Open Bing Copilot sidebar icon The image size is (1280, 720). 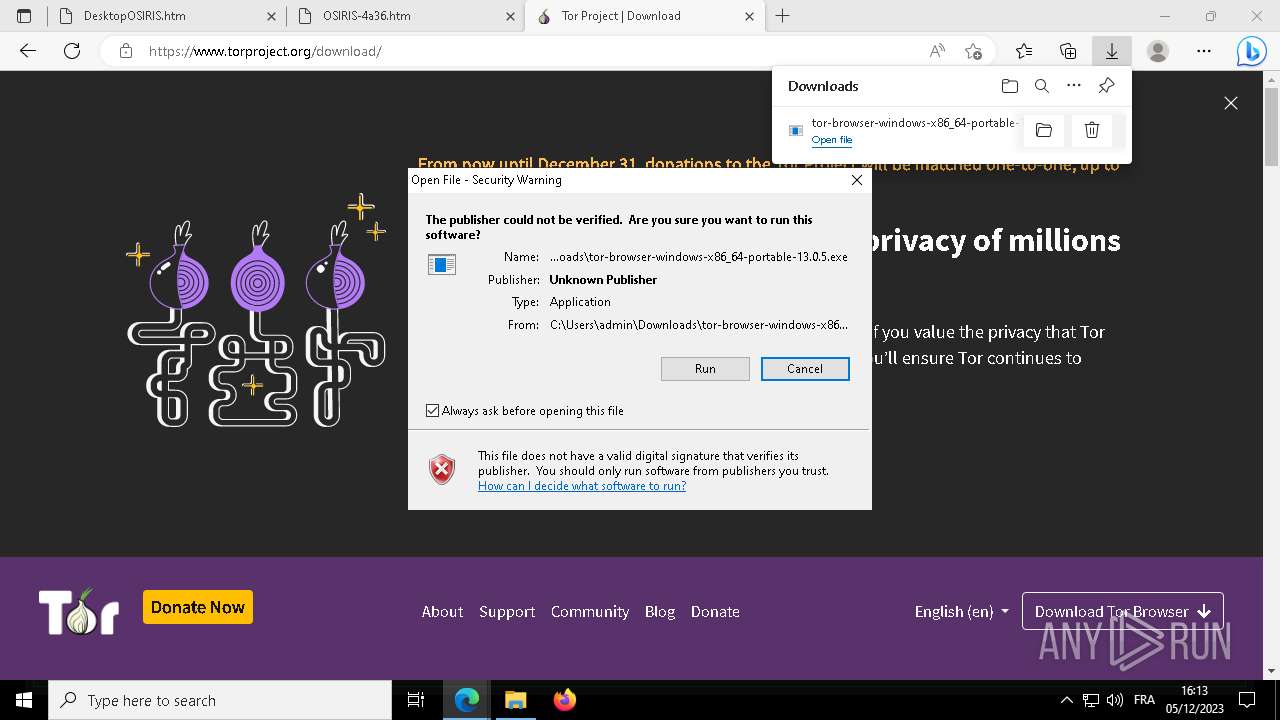tap(1251, 51)
